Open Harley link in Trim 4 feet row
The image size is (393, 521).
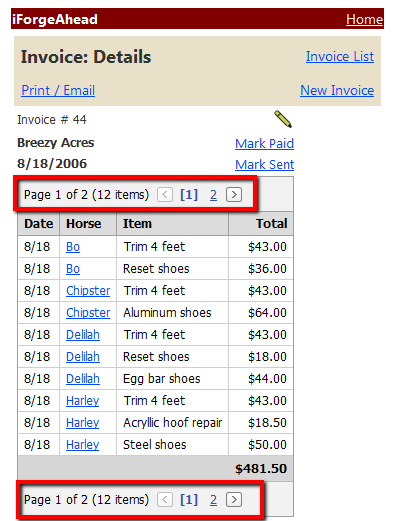tap(82, 401)
